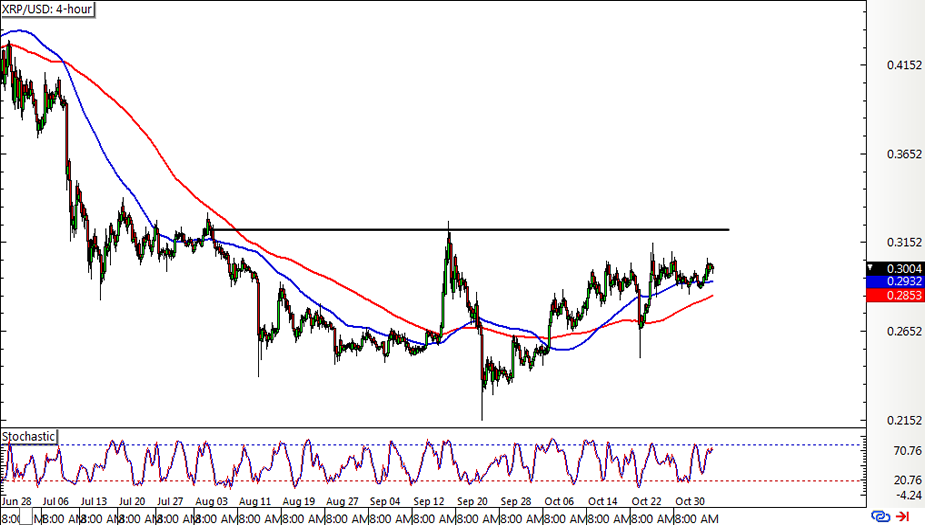Click the 0.3652 price axis label
The height and width of the screenshot is (525, 925).
tap(904, 154)
